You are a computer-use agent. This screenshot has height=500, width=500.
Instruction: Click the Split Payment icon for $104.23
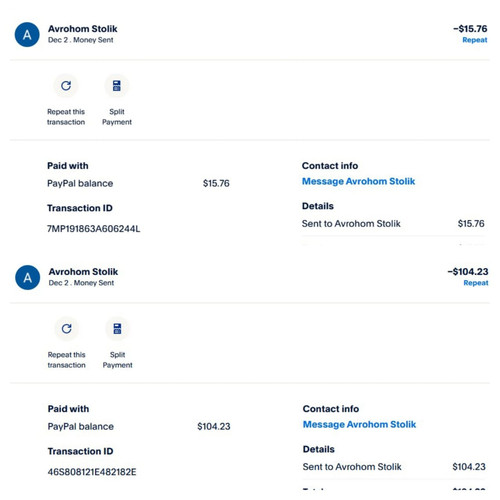pos(117,329)
